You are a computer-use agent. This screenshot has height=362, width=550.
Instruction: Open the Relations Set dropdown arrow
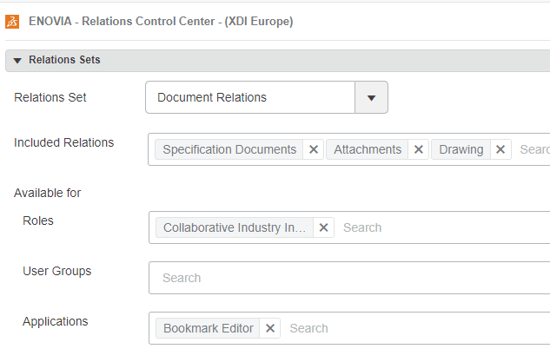click(x=371, y=98)
